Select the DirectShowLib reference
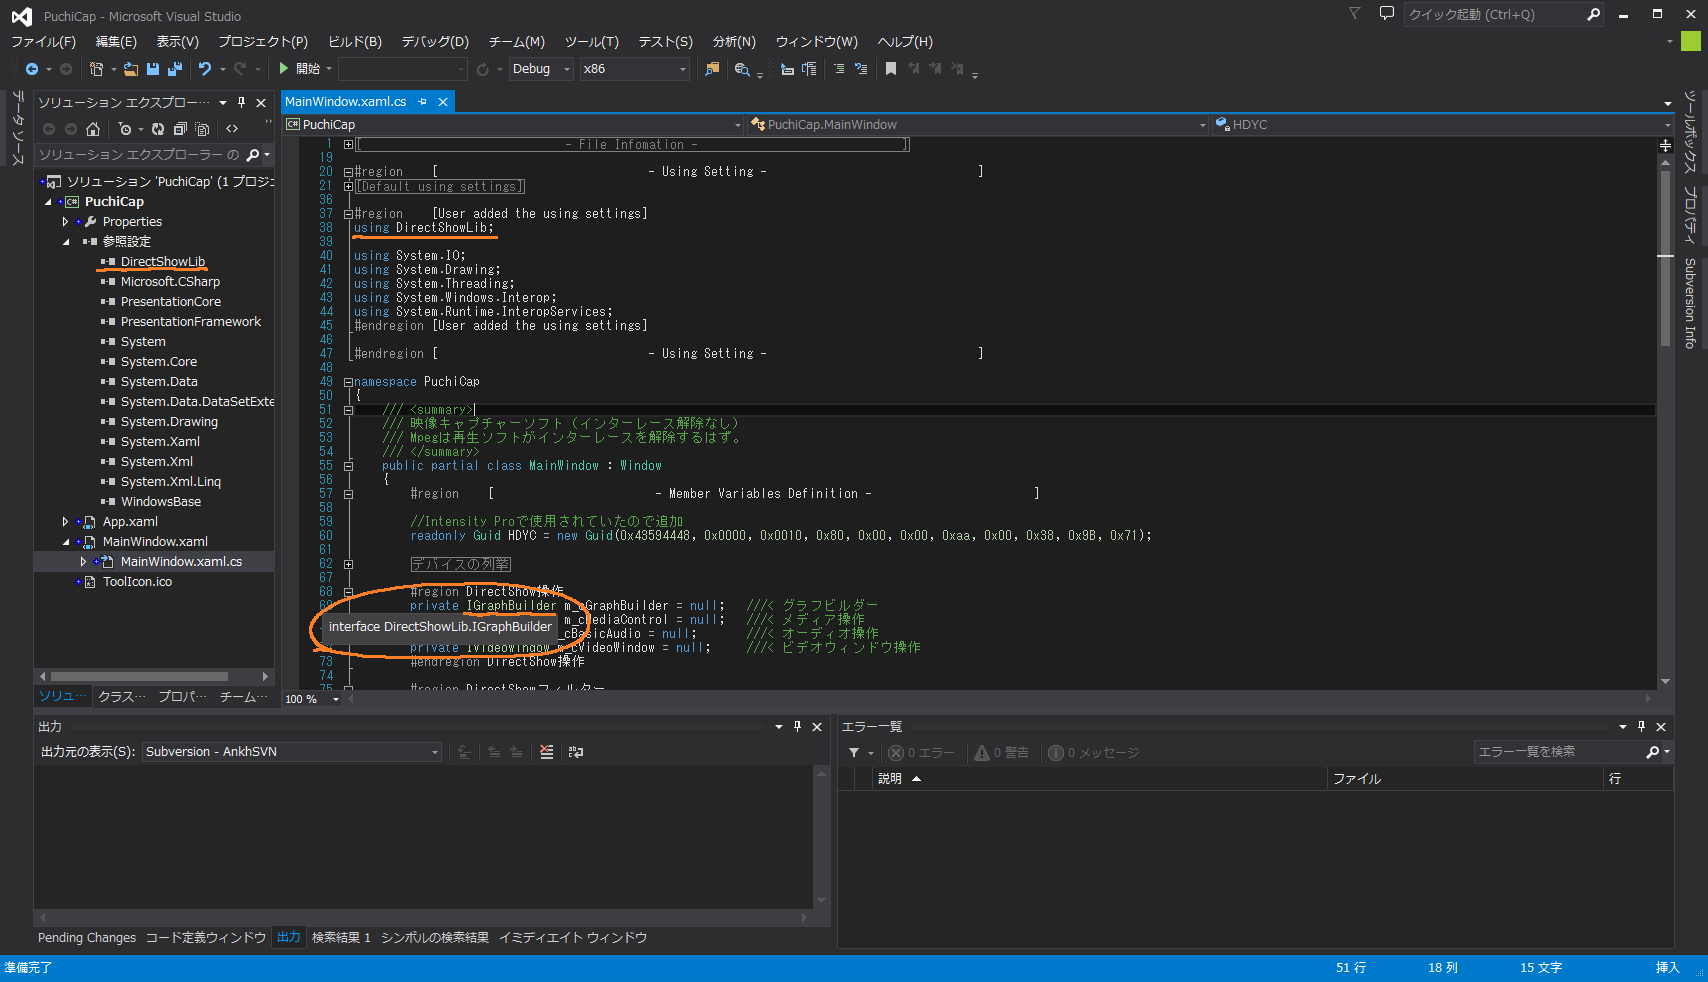The height and width of the screenshot is (982, 1708). click(163, 262)
